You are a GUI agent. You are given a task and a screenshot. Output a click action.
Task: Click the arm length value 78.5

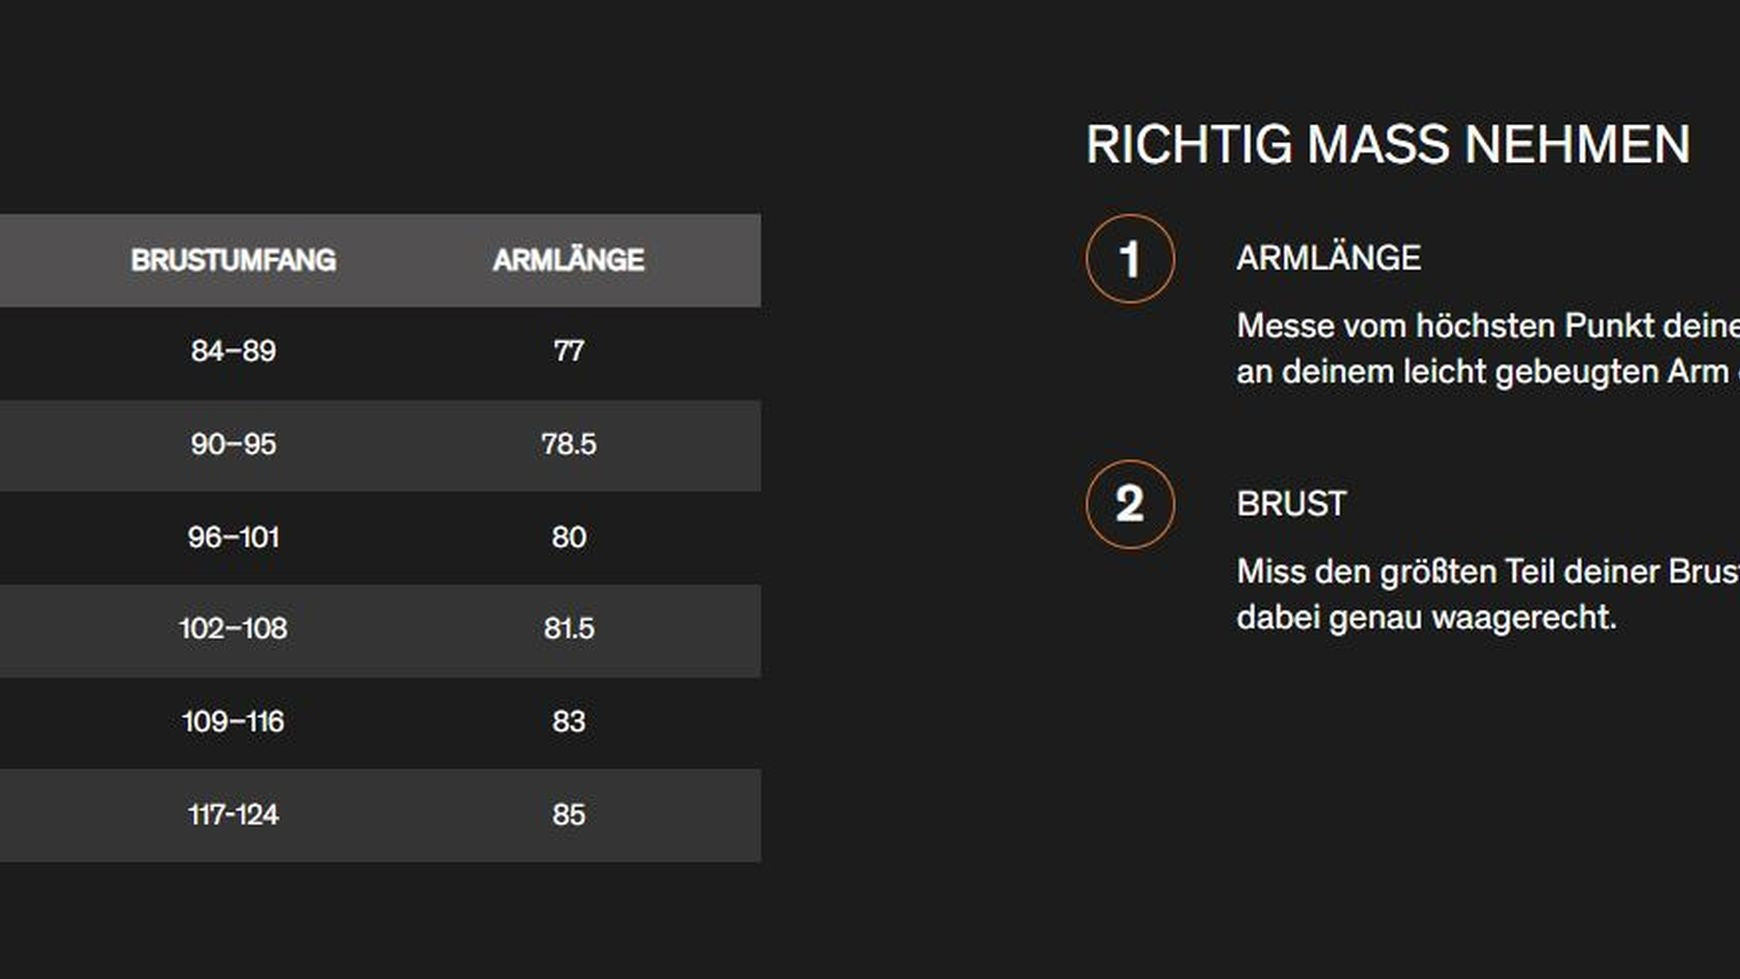pos(568,444)
